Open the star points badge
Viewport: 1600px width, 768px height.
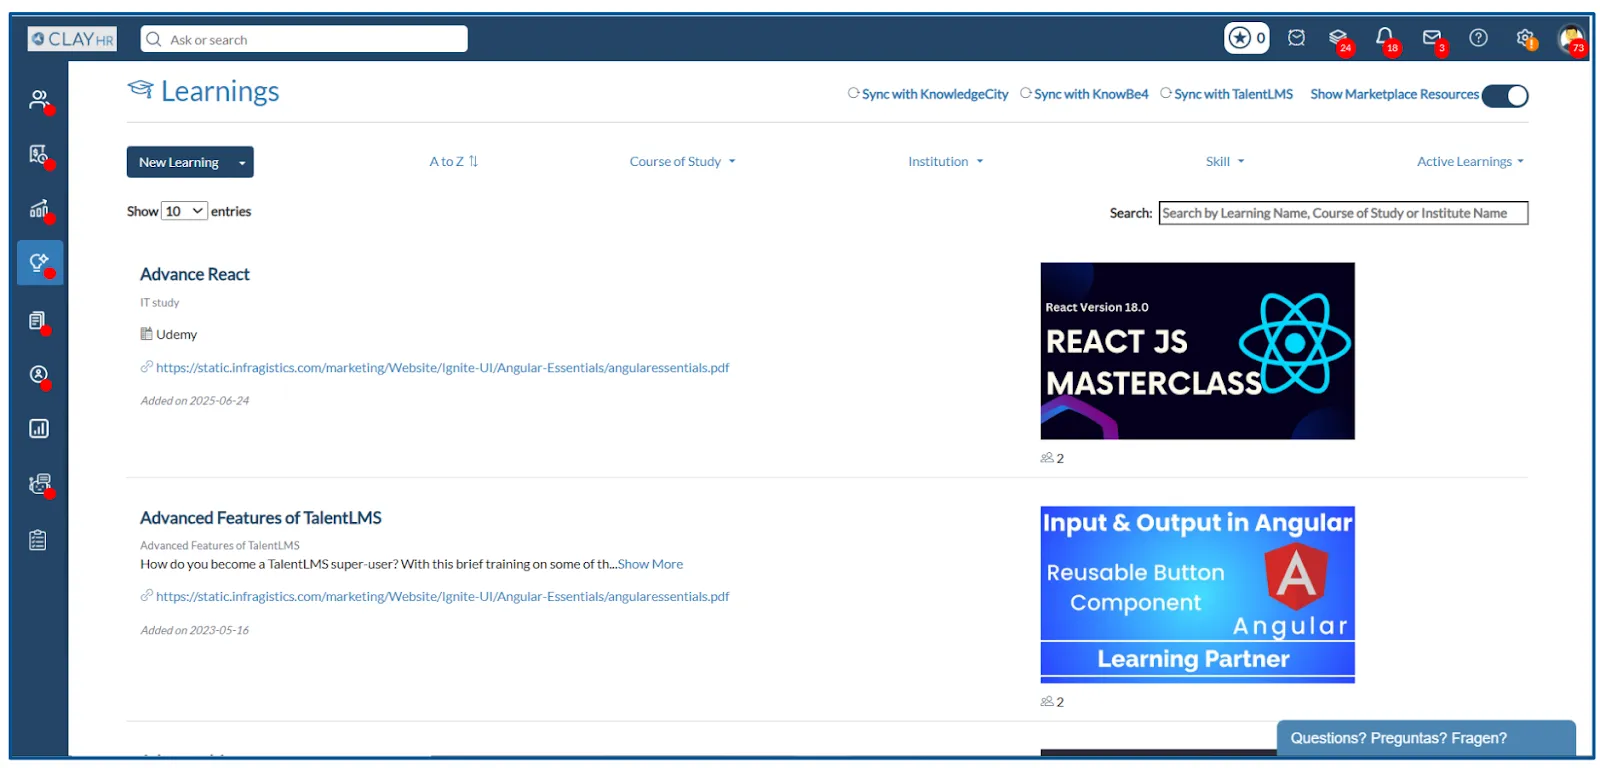pos(1247,38)
